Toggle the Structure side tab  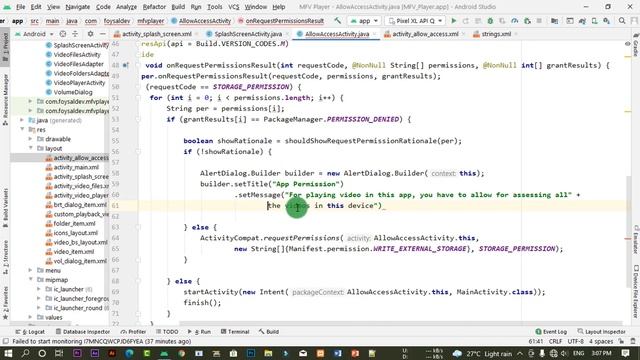coord(5,256)
